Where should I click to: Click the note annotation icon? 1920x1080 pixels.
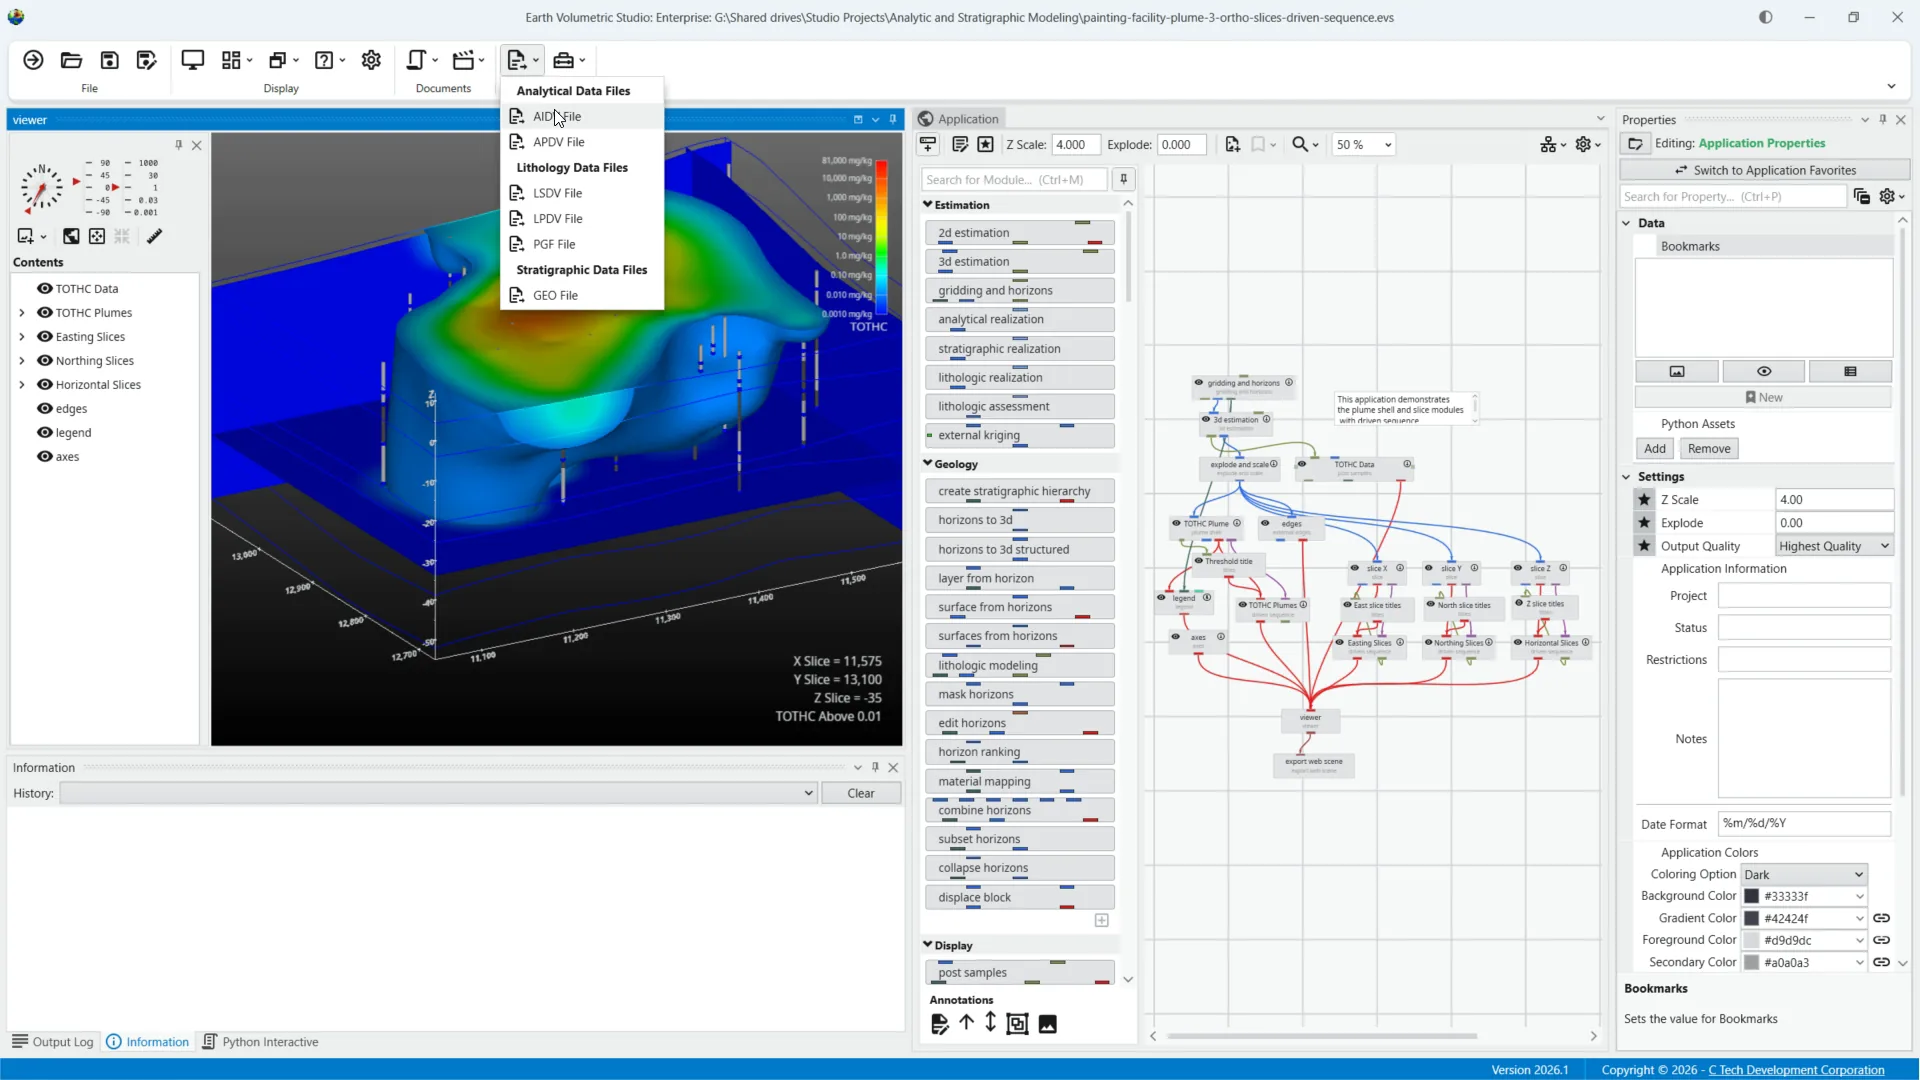[x=939, y=1023]
